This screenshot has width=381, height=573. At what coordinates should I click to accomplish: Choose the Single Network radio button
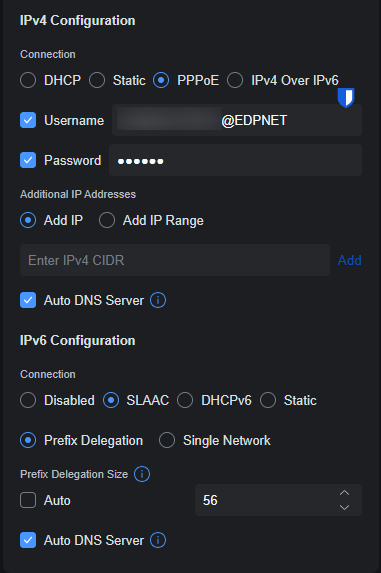coord(167,440)
